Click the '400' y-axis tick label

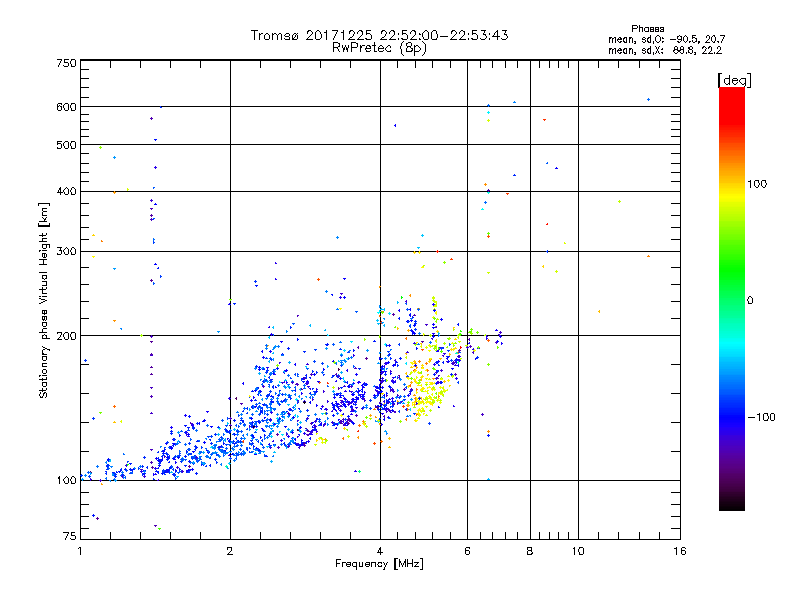(66, 192)
